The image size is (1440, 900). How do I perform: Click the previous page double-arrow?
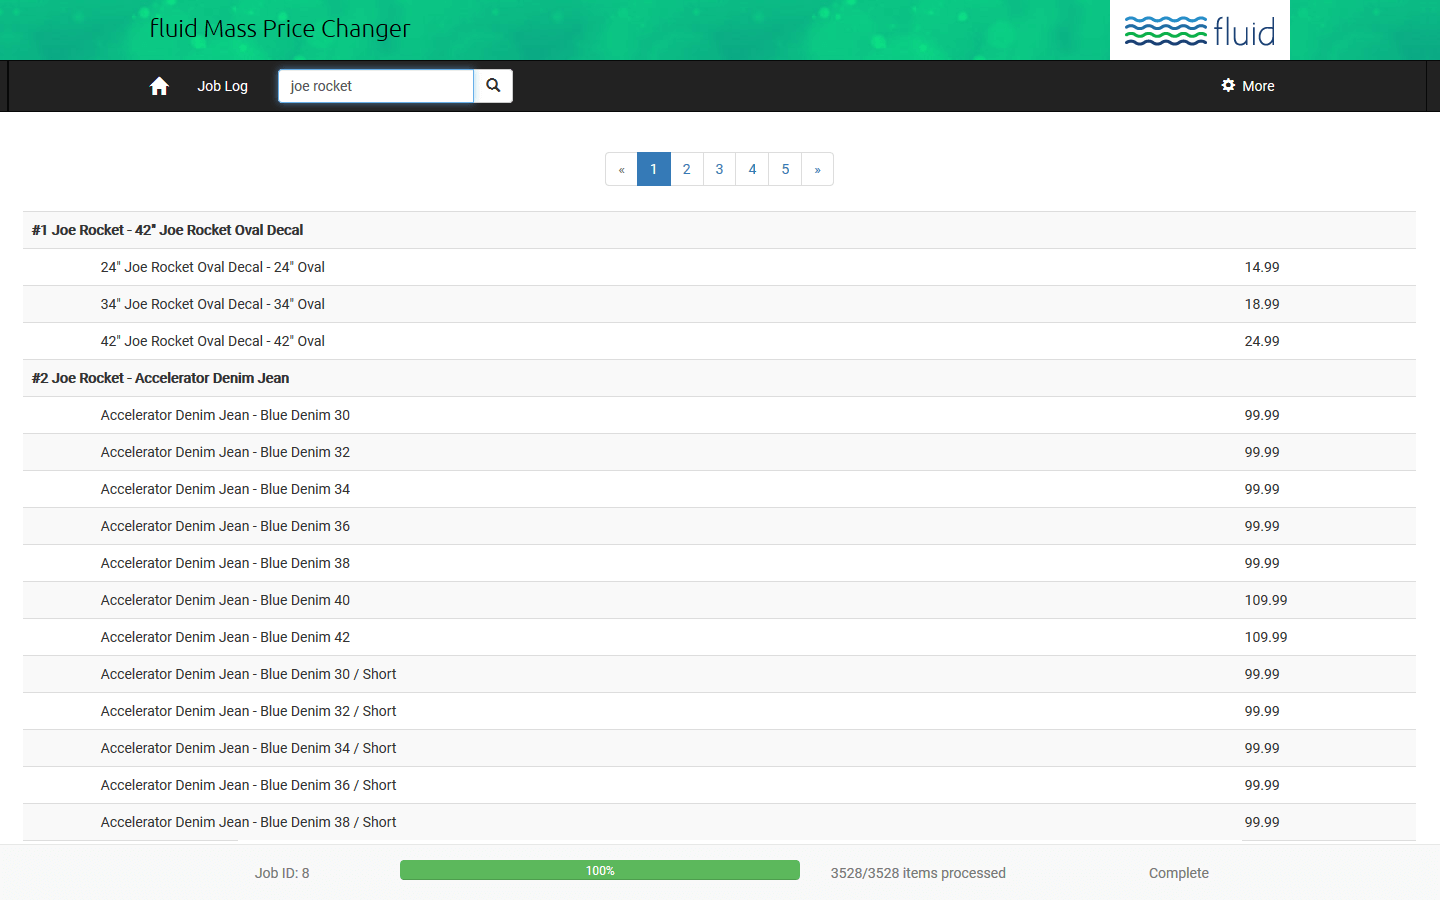pyautogui.click(x=621, y=169)
